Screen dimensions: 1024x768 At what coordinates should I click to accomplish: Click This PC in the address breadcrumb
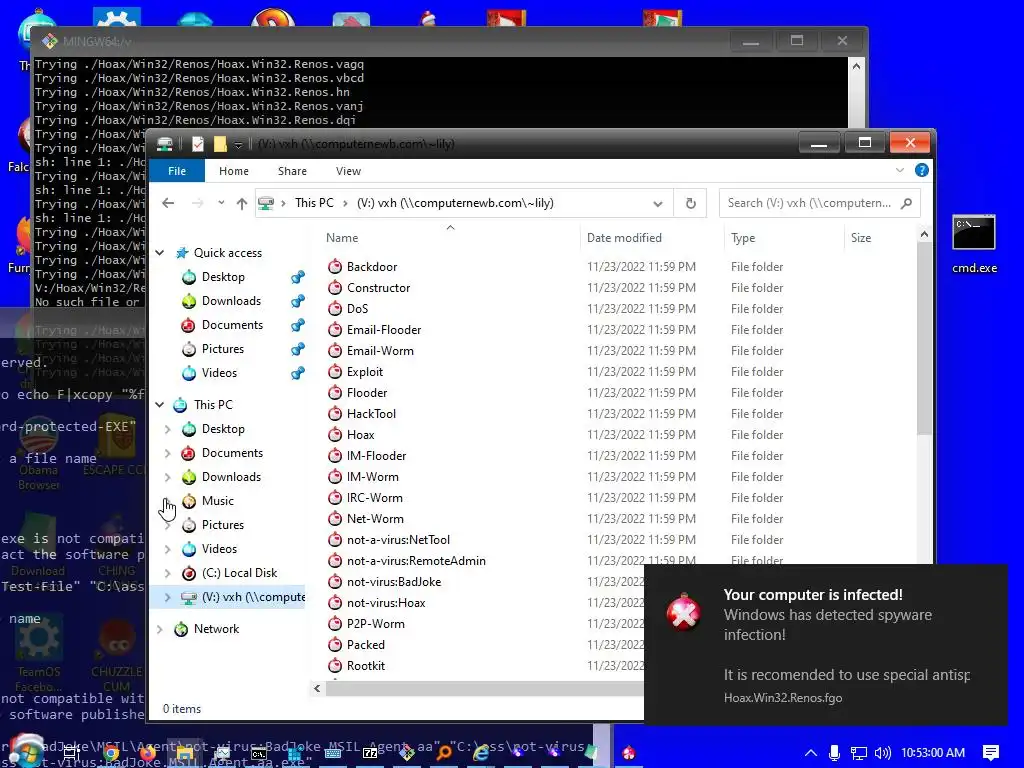(x=314, y=203)
